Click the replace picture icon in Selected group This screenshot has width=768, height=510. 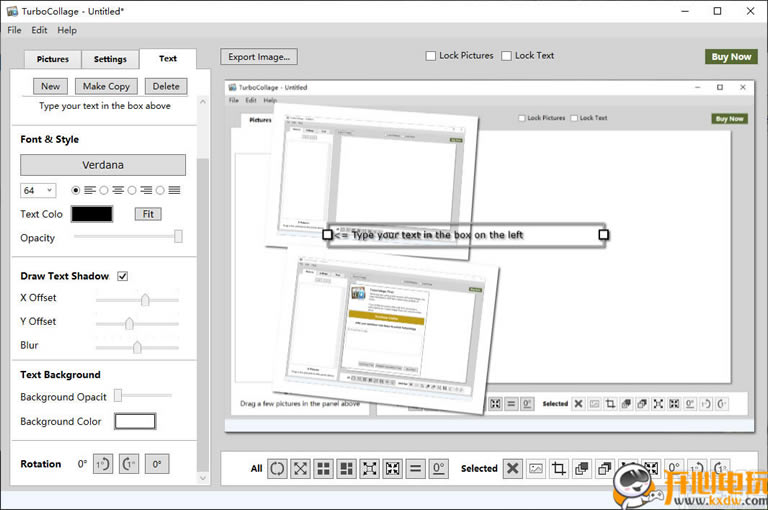536,468
